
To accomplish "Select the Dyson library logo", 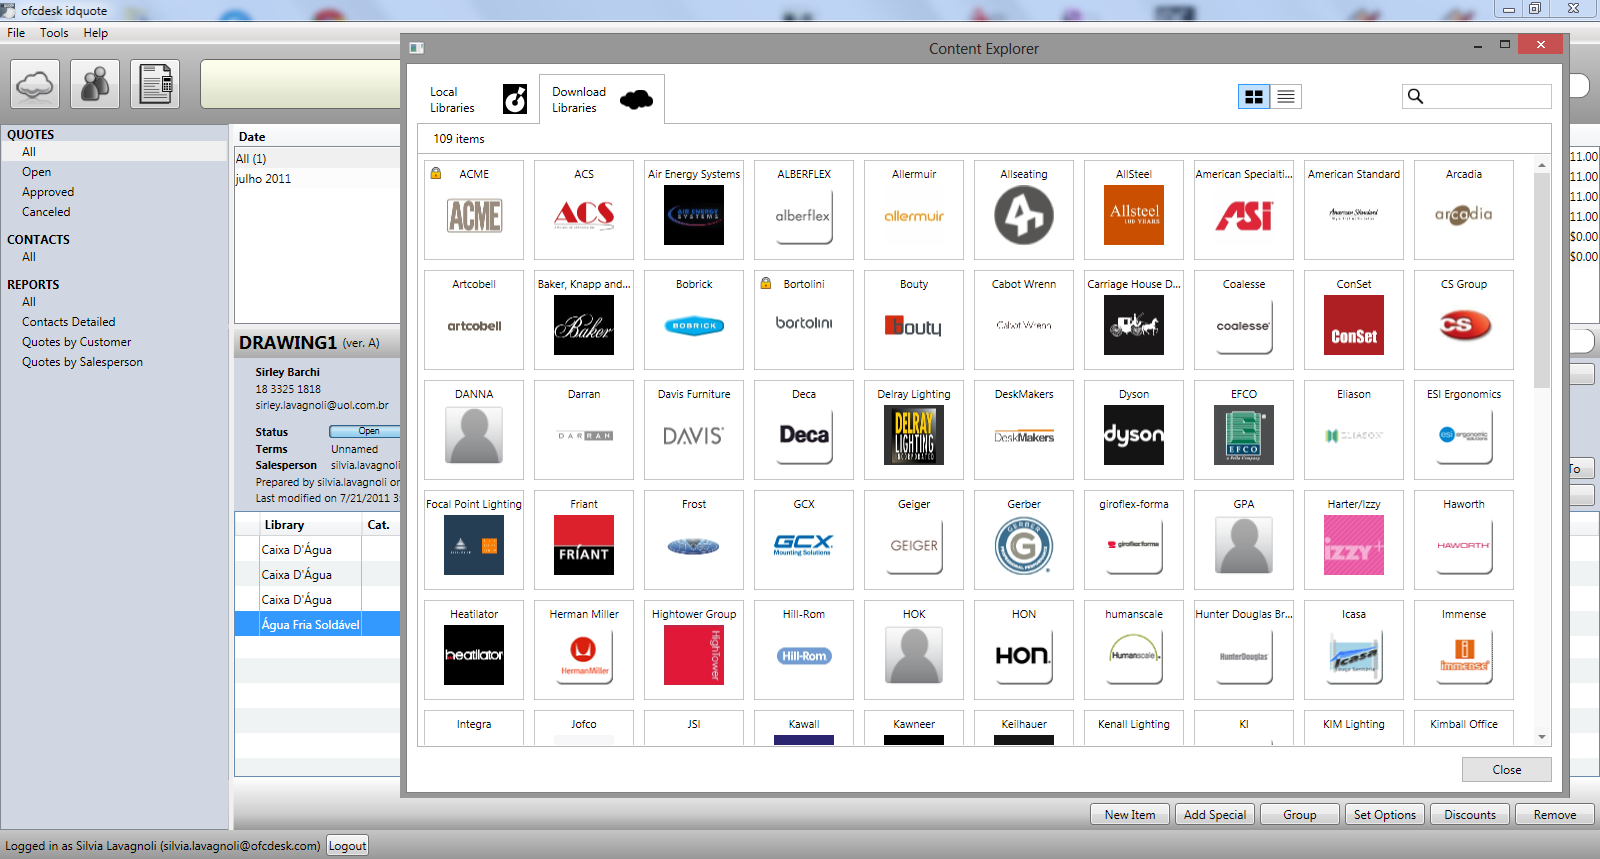I will pos(1134,435).
